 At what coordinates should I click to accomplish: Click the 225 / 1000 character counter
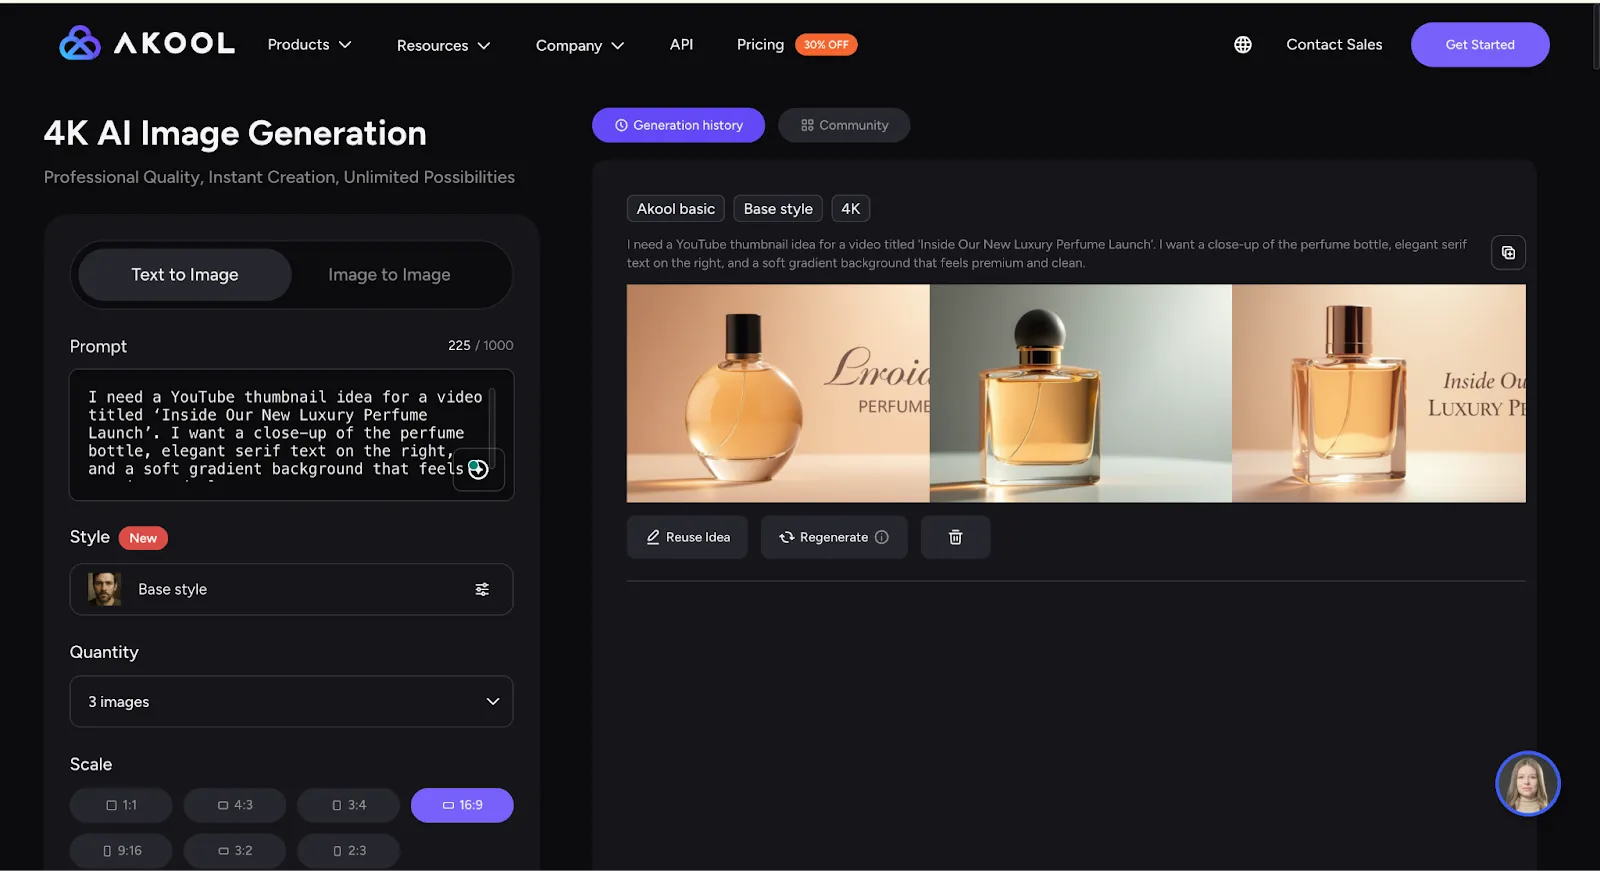[x=481, y=345]
